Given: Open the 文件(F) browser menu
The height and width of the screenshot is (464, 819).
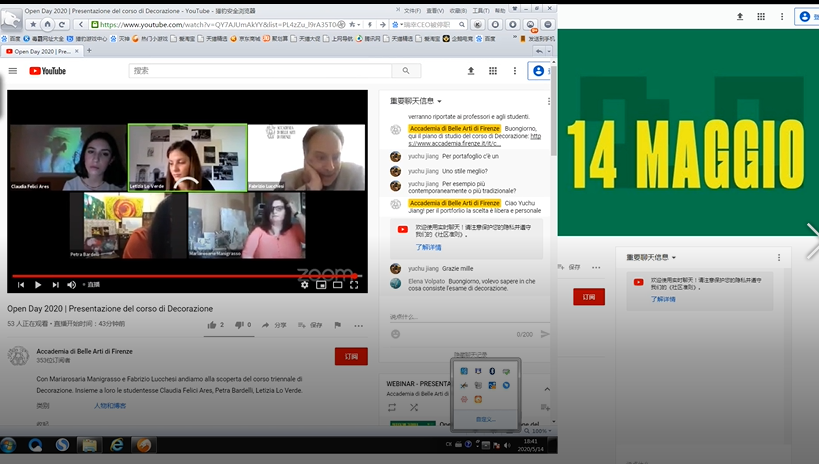Looking at the screenshot, I should pos(412,10).
